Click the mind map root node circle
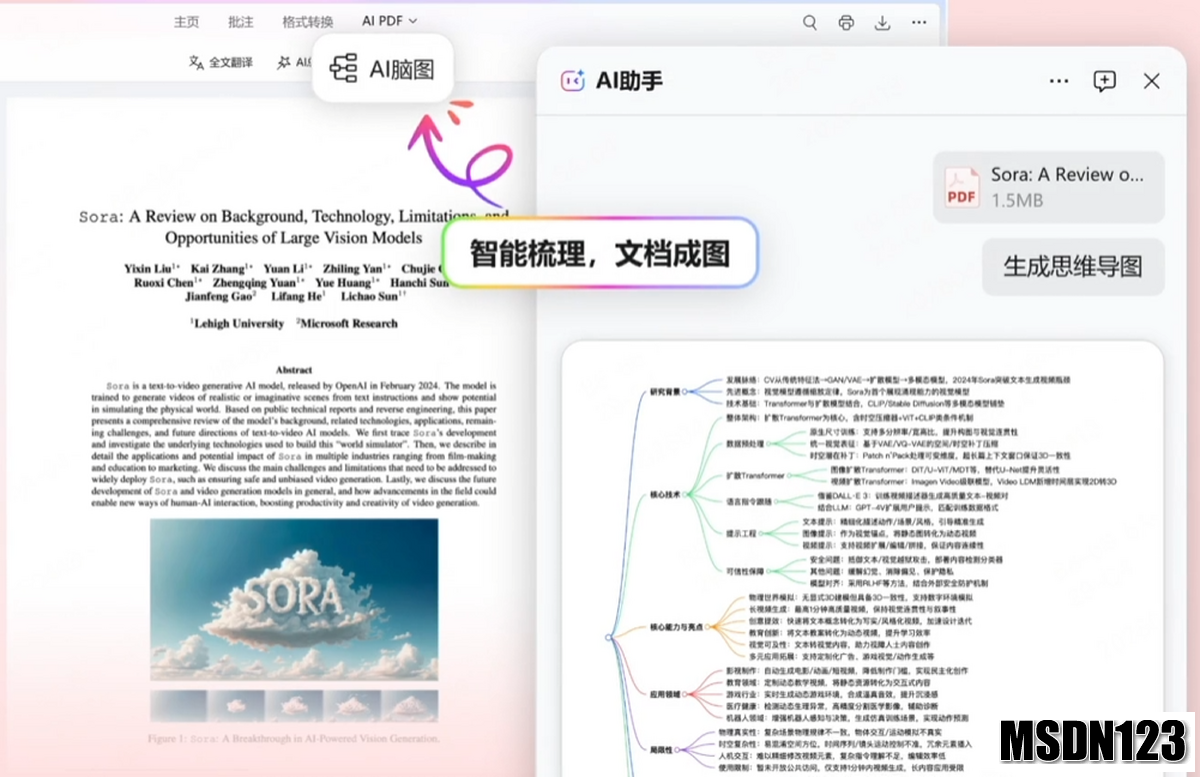Image resolution: width=1200 pixels, height=777 pixels. pyautogui.click(x=607, y=636)
